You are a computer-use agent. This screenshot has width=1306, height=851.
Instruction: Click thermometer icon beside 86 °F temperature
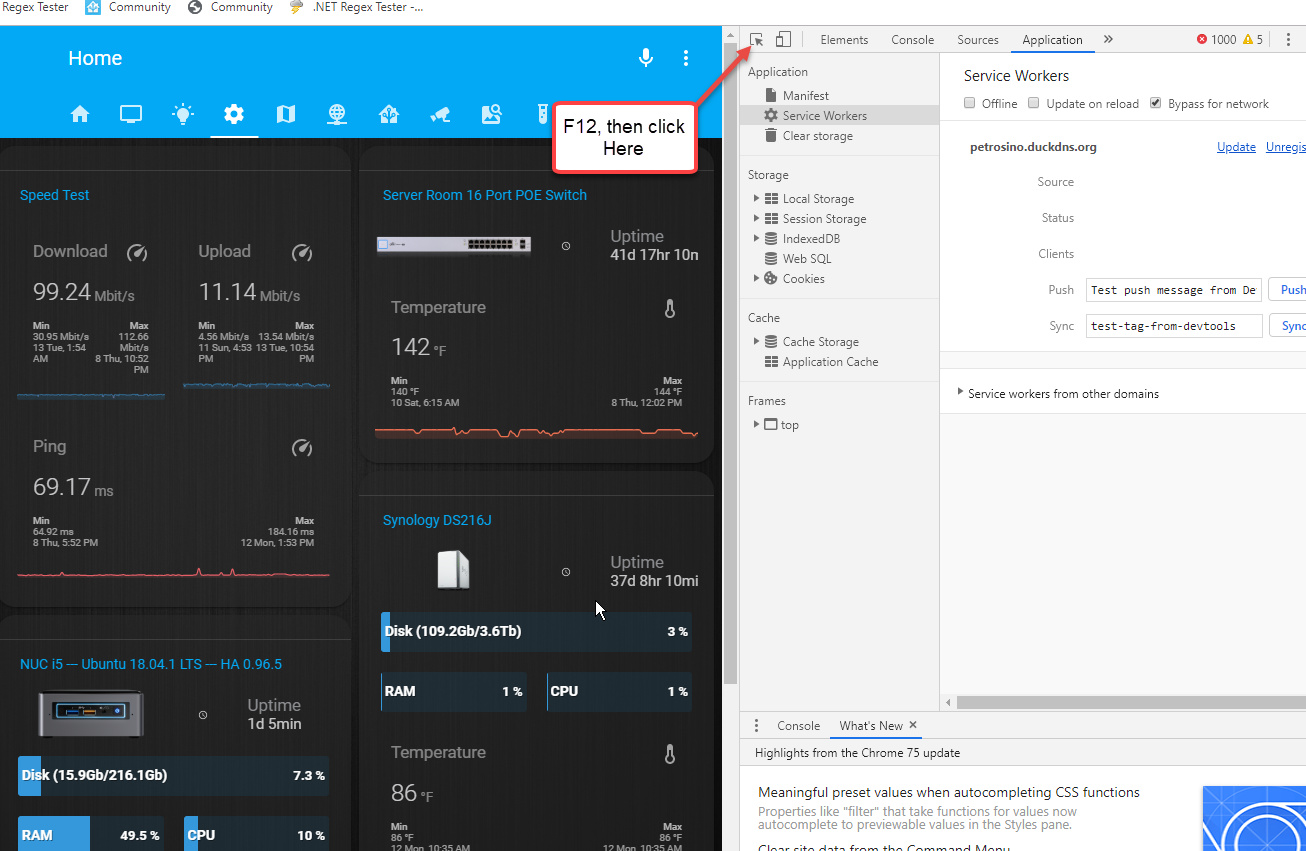click(x=670, y=754)
